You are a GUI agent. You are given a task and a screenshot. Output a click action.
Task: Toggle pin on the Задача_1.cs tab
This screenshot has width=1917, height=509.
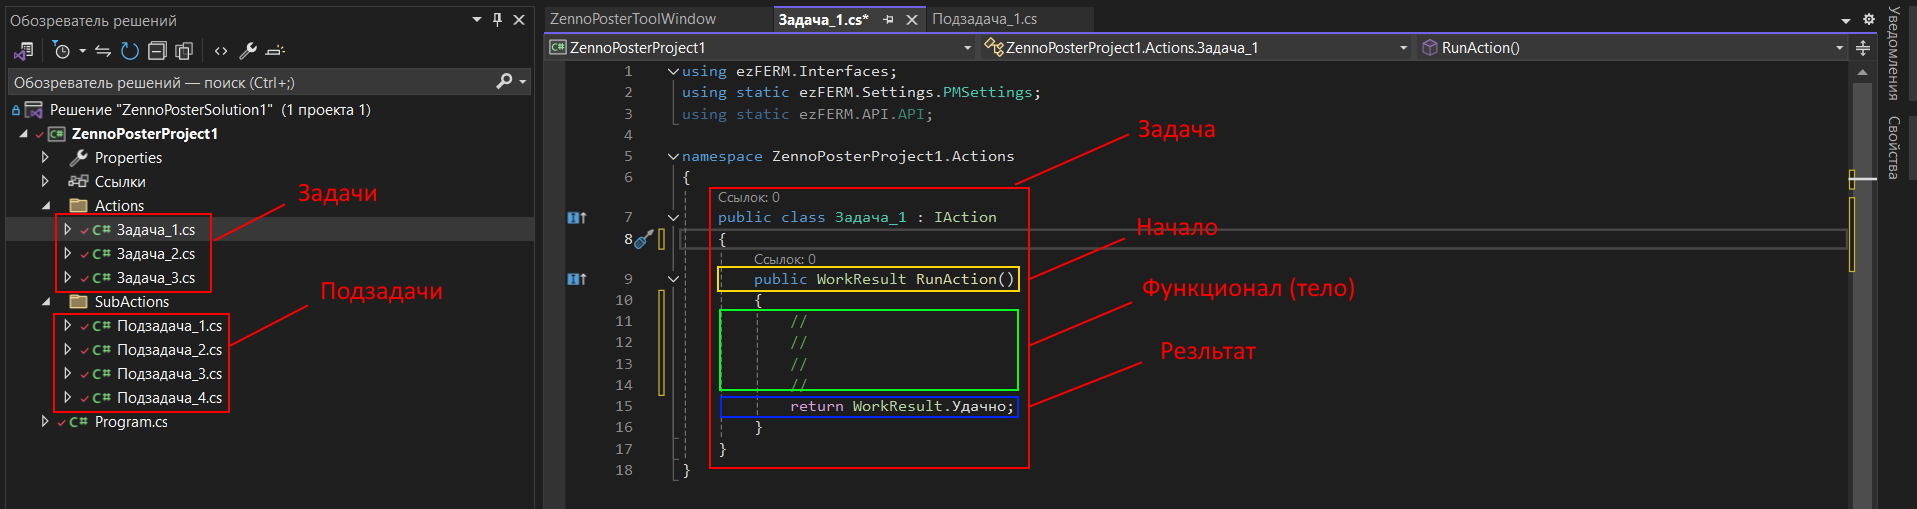tap(888, 19)
